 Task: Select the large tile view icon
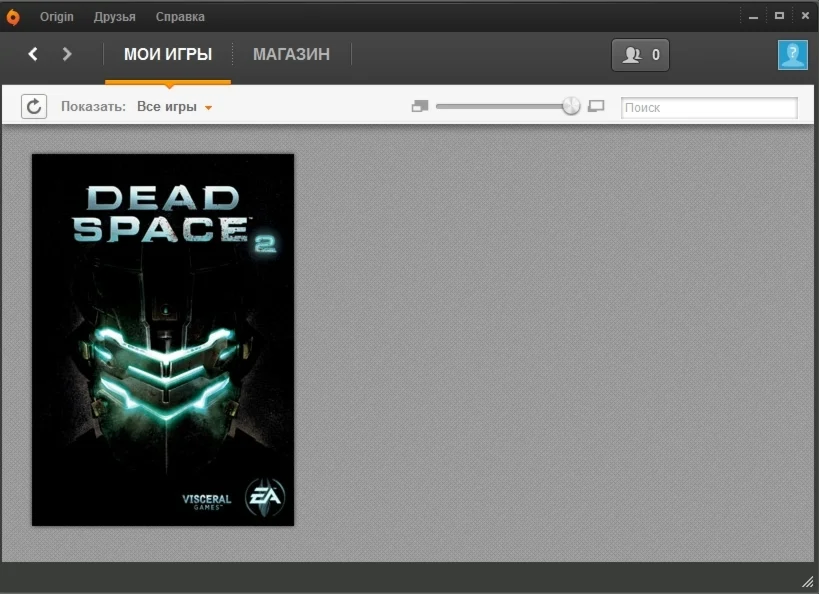point(595,105)
